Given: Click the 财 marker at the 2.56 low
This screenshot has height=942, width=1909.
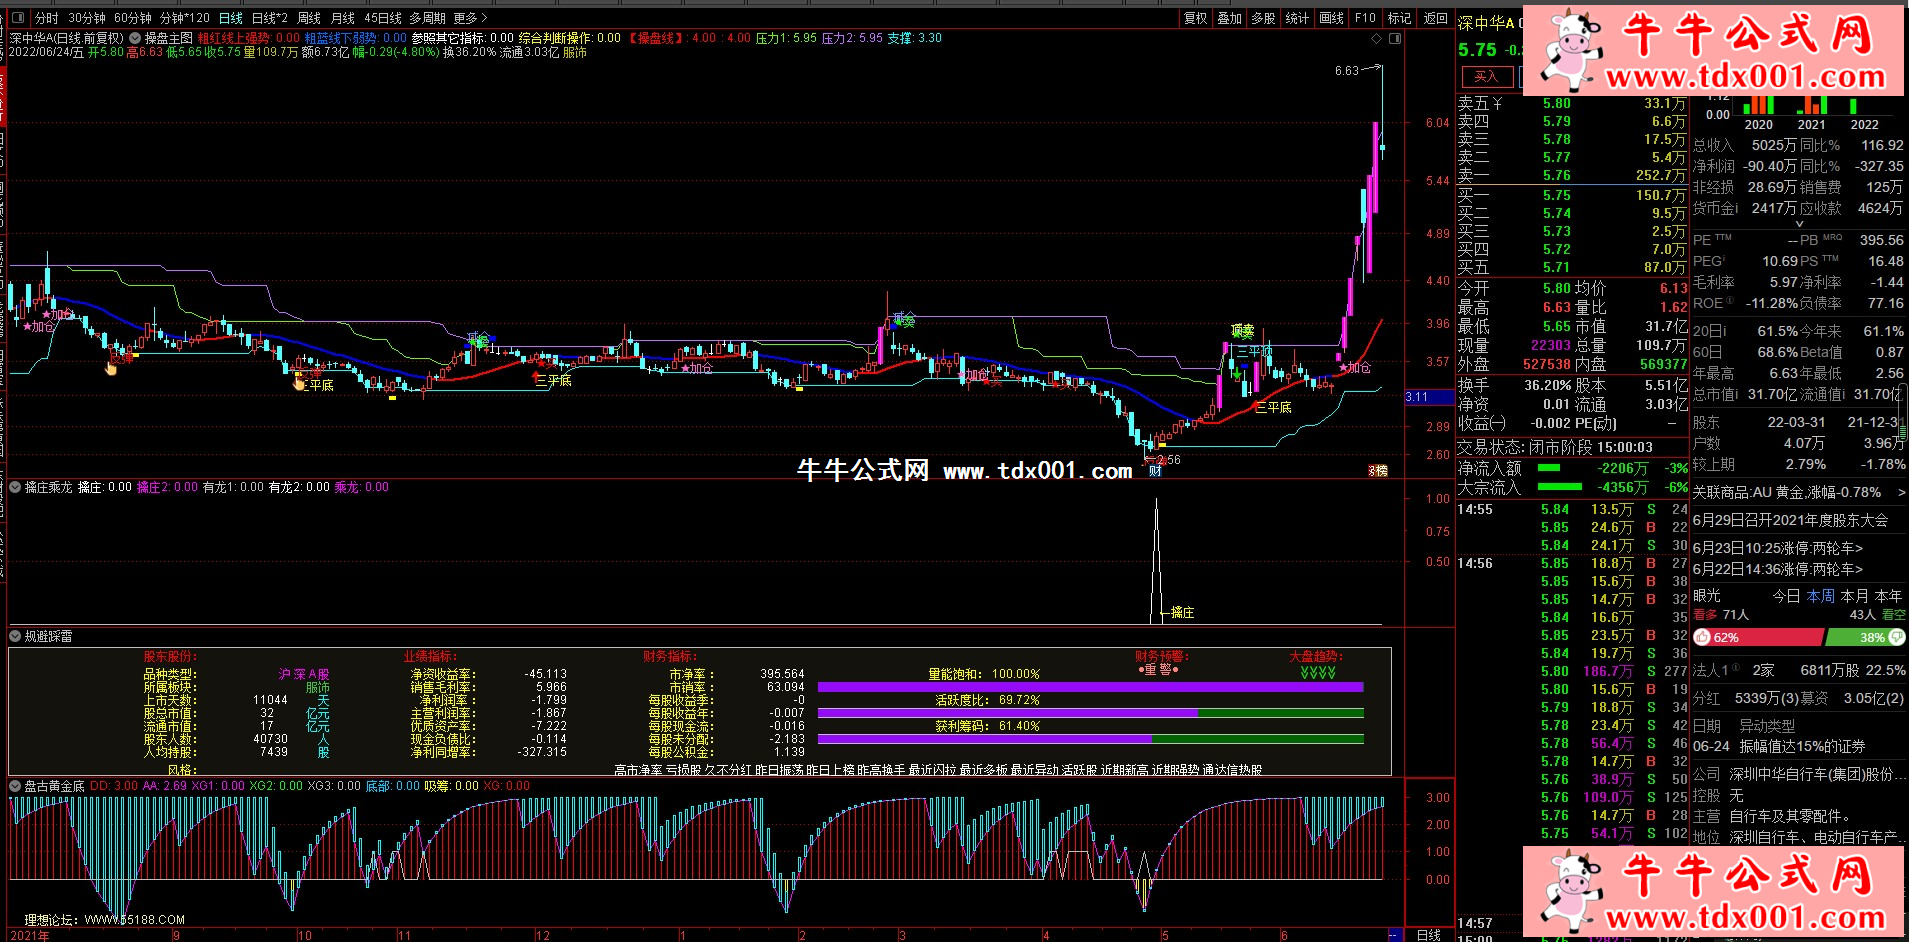Looking at the screenshot, I should coord(1155,470).
